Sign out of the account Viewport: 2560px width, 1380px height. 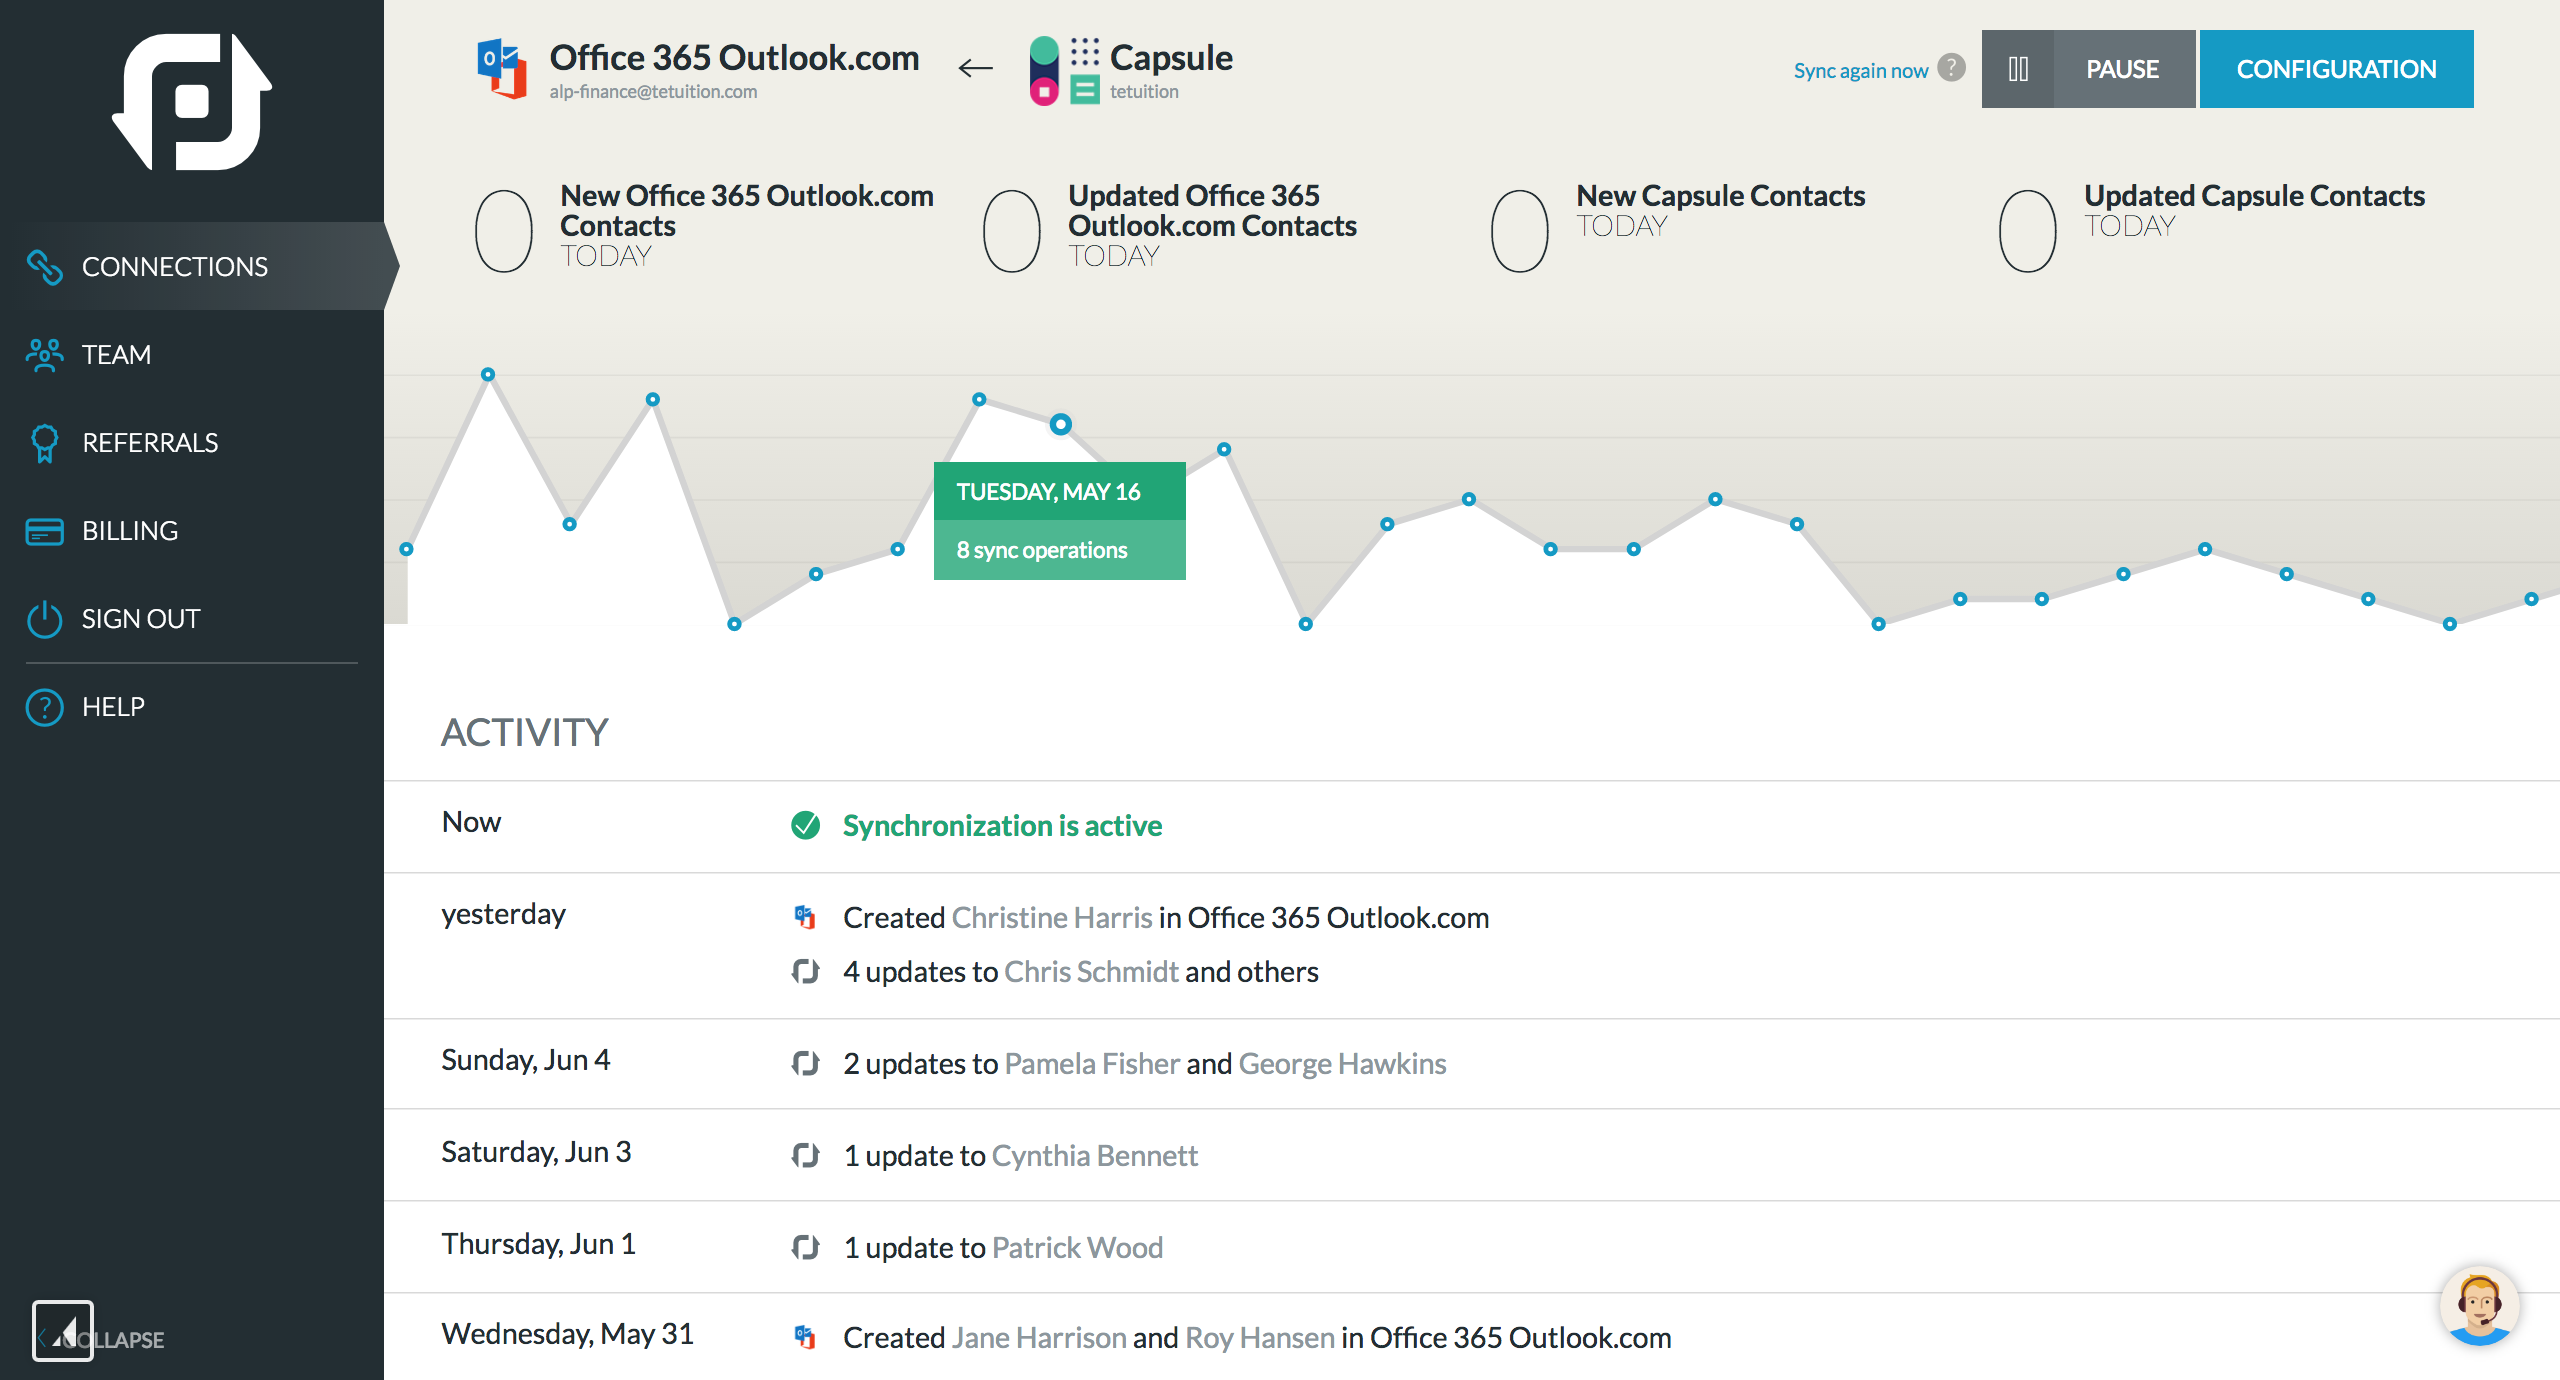tap(140, 619)
